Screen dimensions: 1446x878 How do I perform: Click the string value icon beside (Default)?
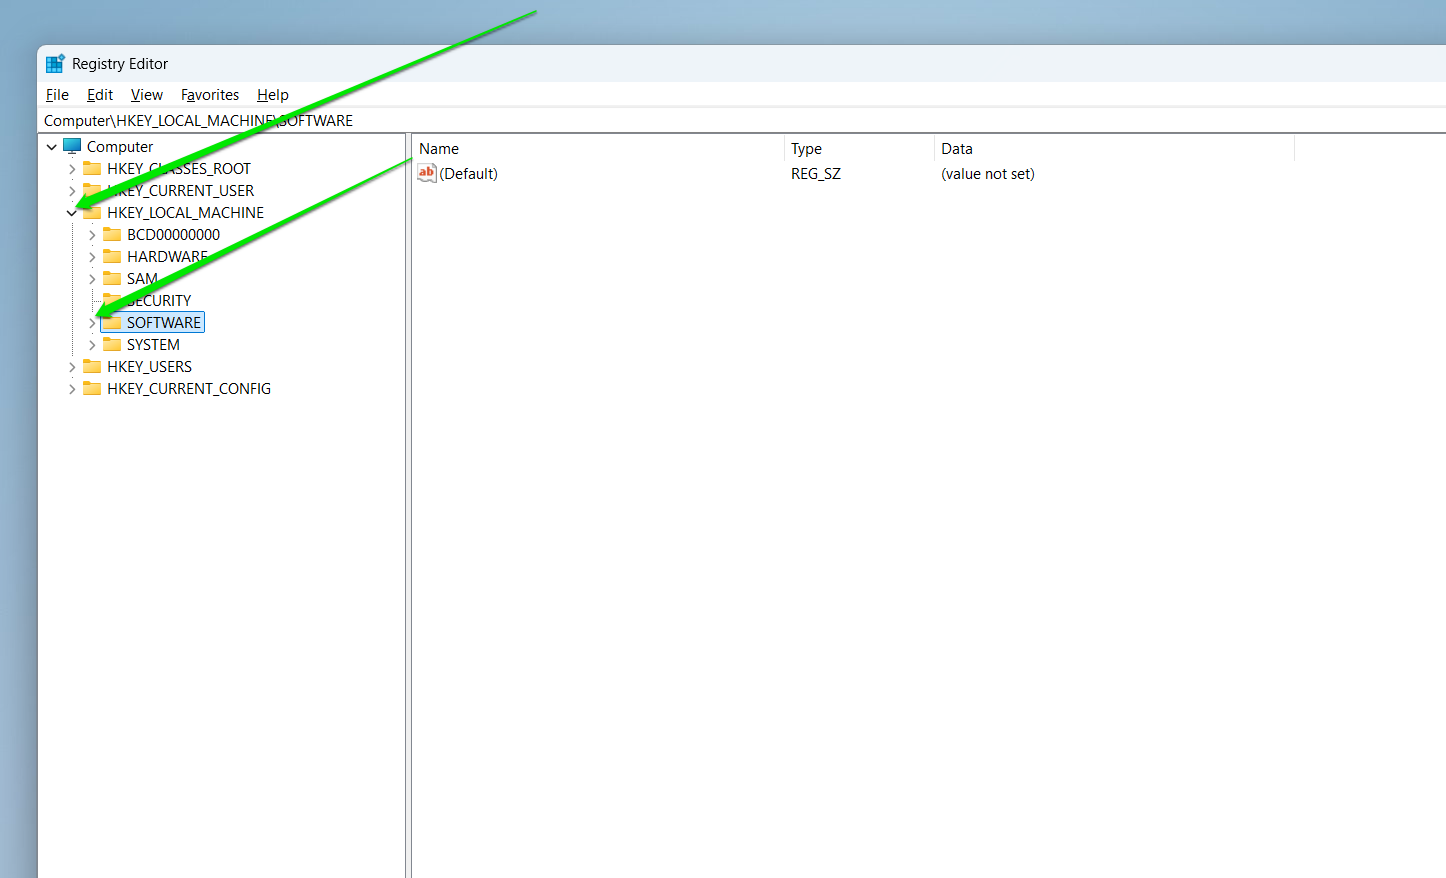[427, 173]
